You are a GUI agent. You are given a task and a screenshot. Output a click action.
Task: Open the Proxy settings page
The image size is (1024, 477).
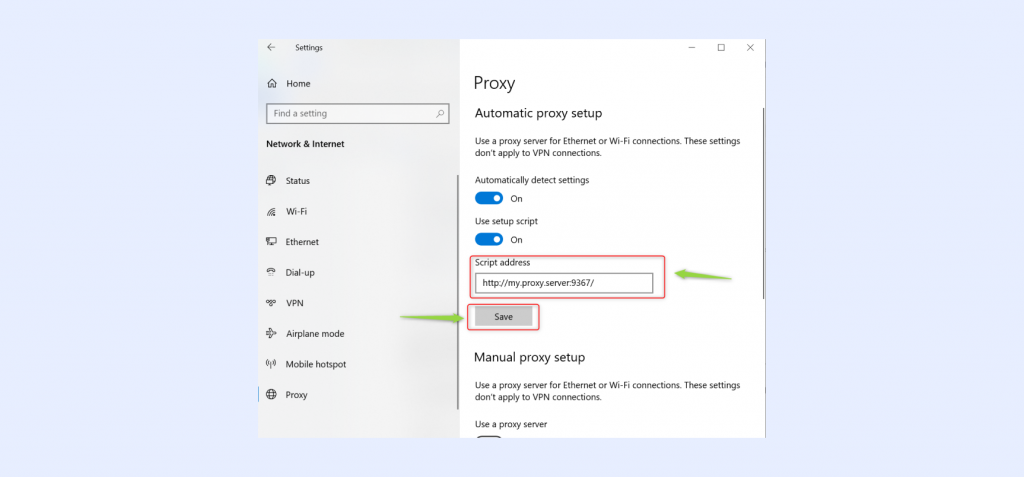tap(296, 395)
